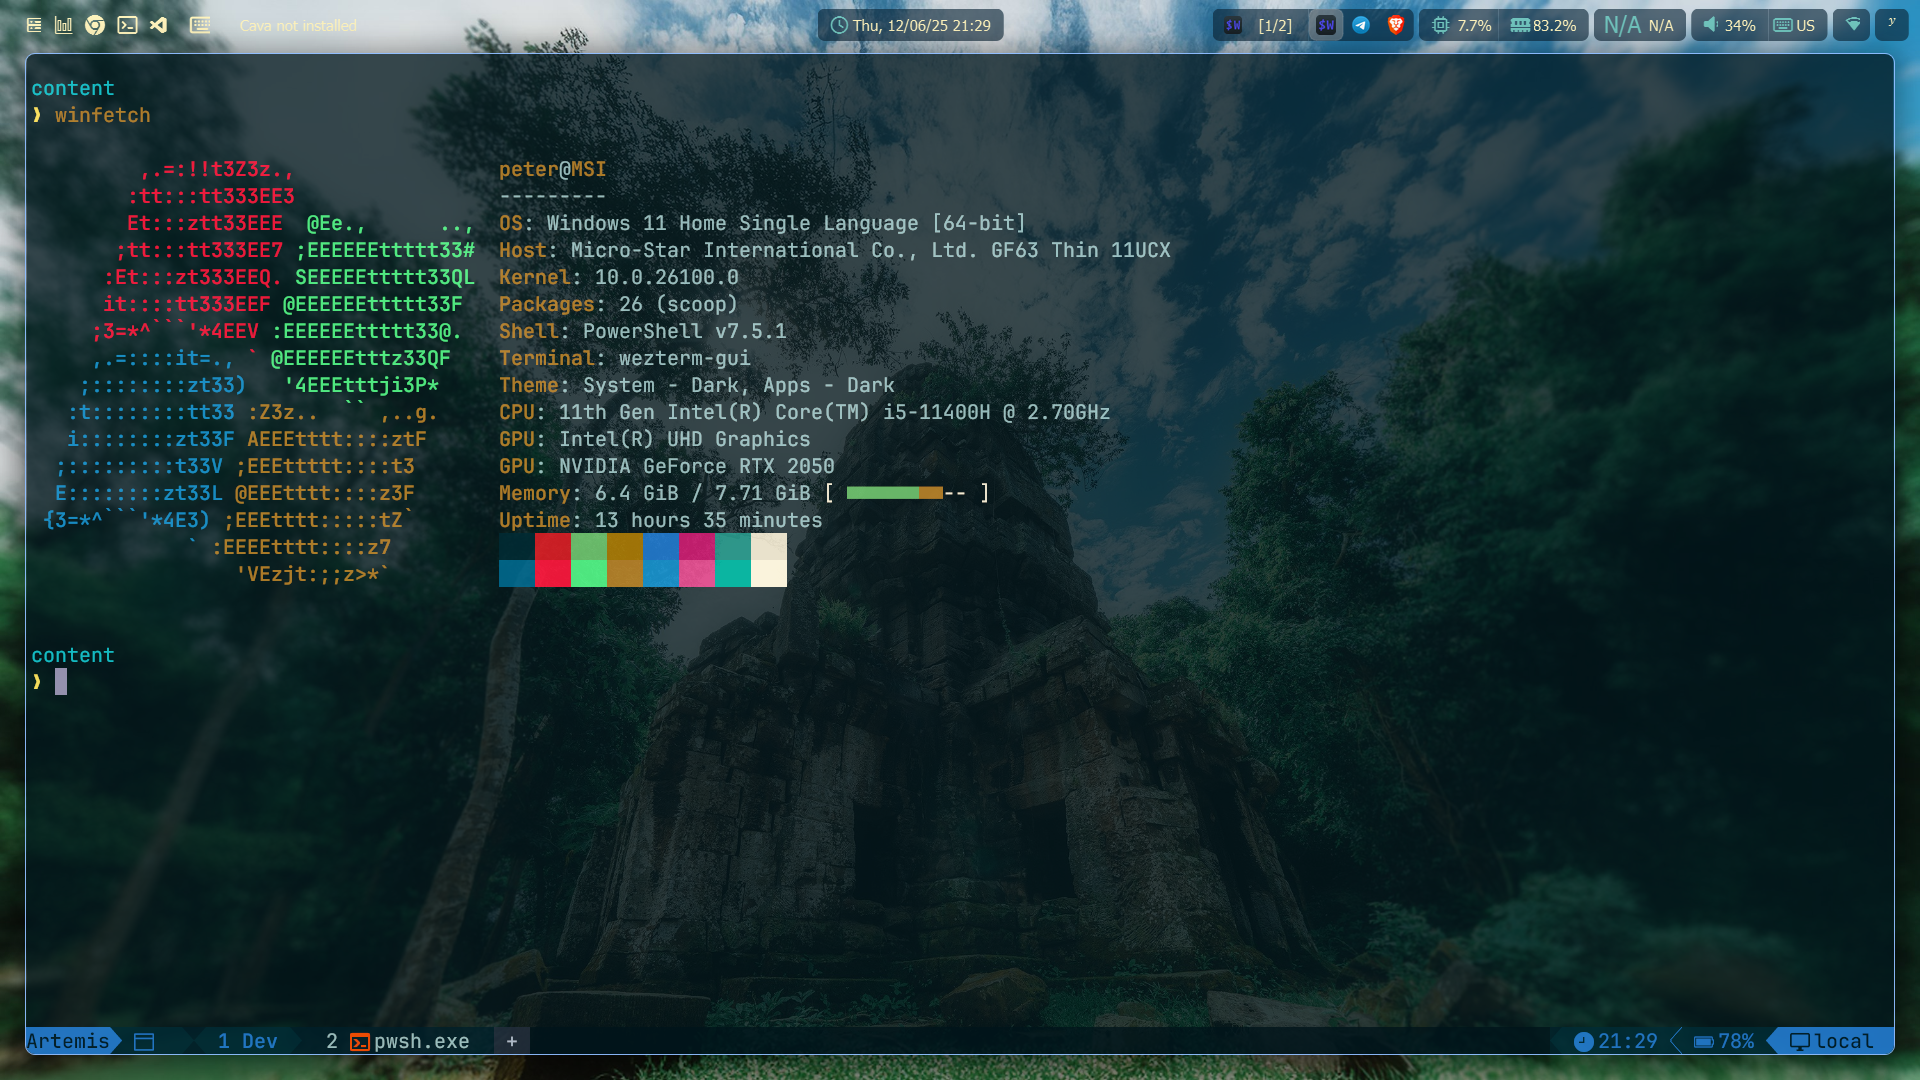This screenshot has height=1080, width=1920.
Task: Click the green memory usage bar
Action: tap(882, 493)
